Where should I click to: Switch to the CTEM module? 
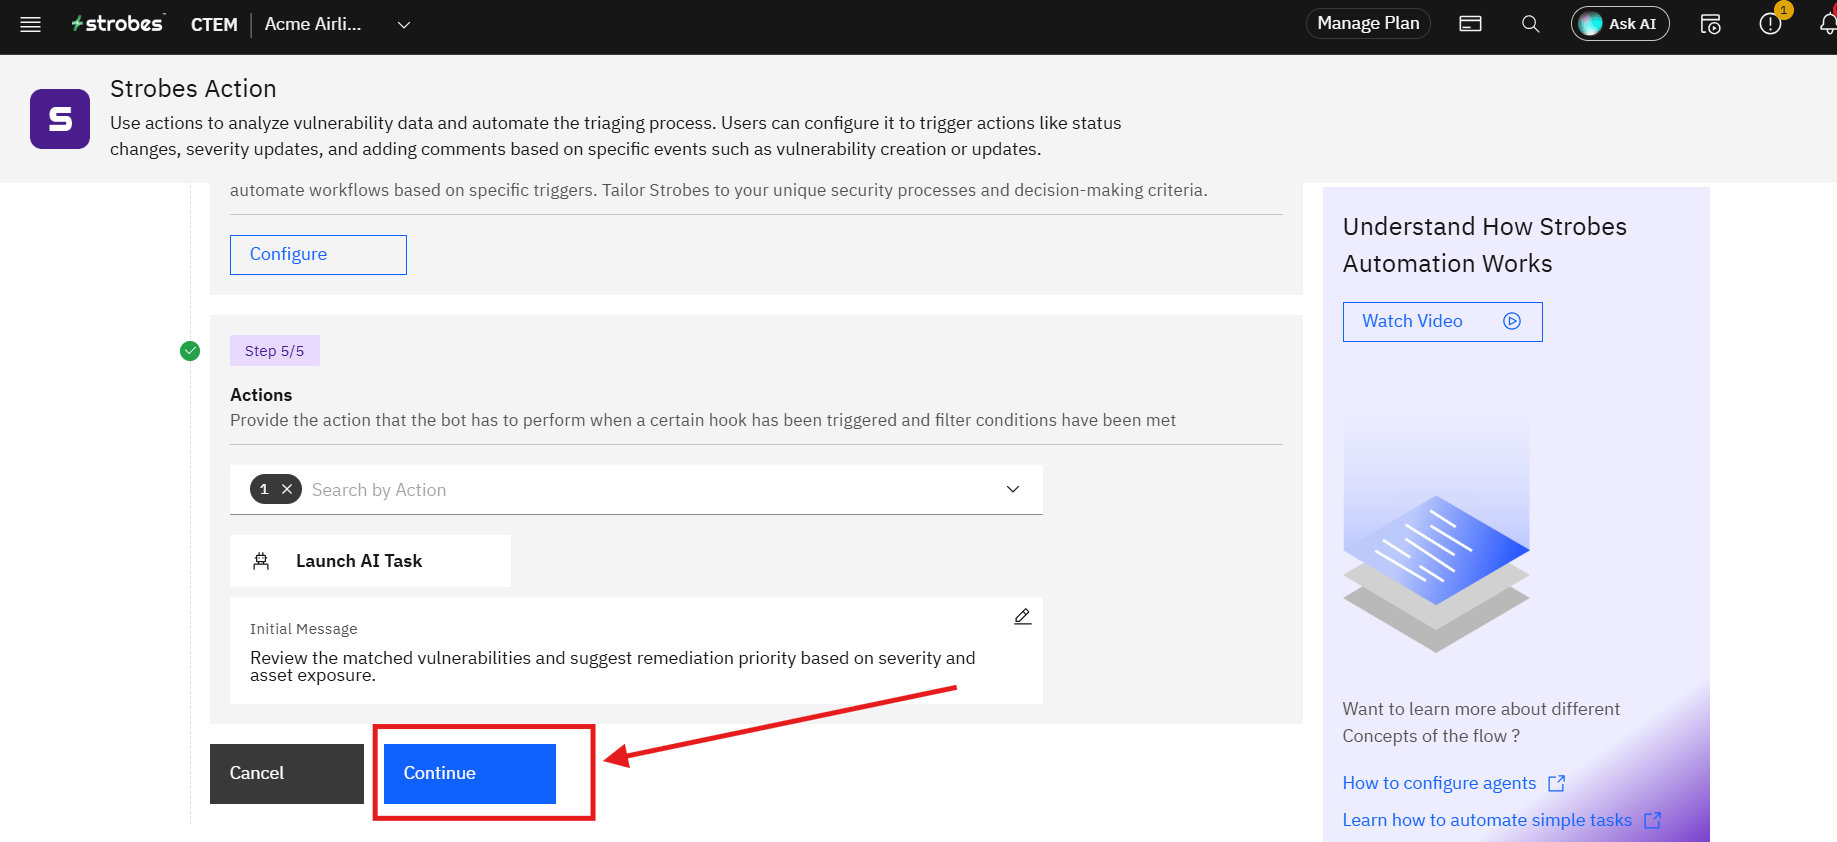pyautogui.click(x=214, y=25)
